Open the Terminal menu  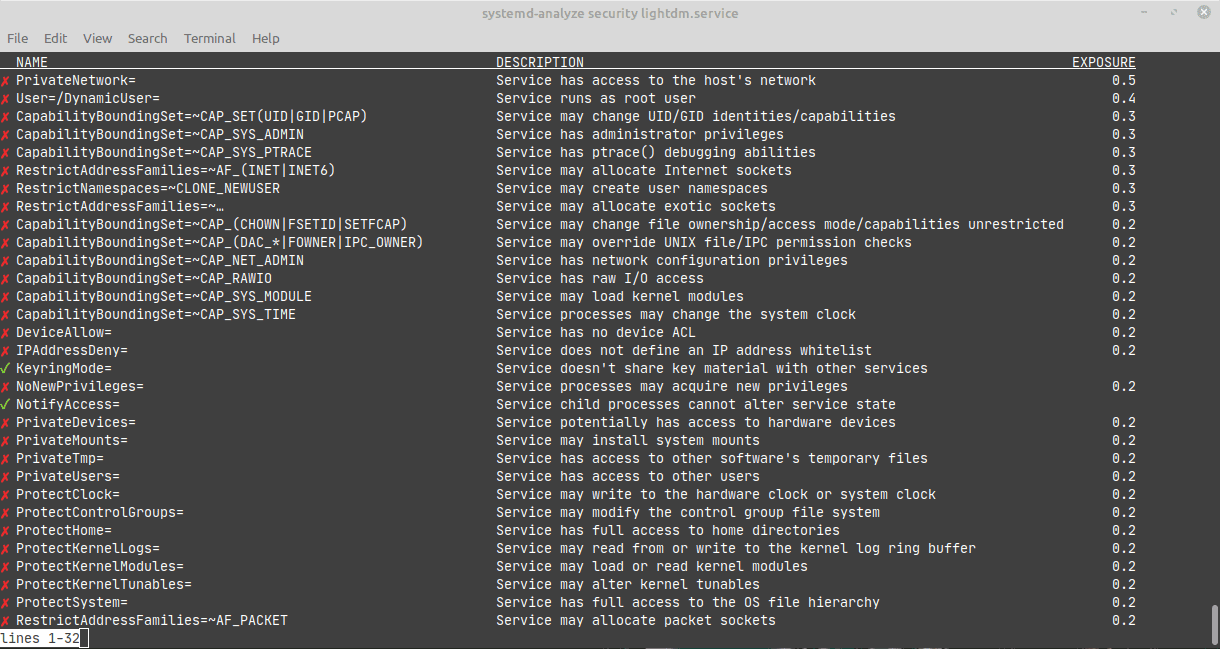click(209, 38)
